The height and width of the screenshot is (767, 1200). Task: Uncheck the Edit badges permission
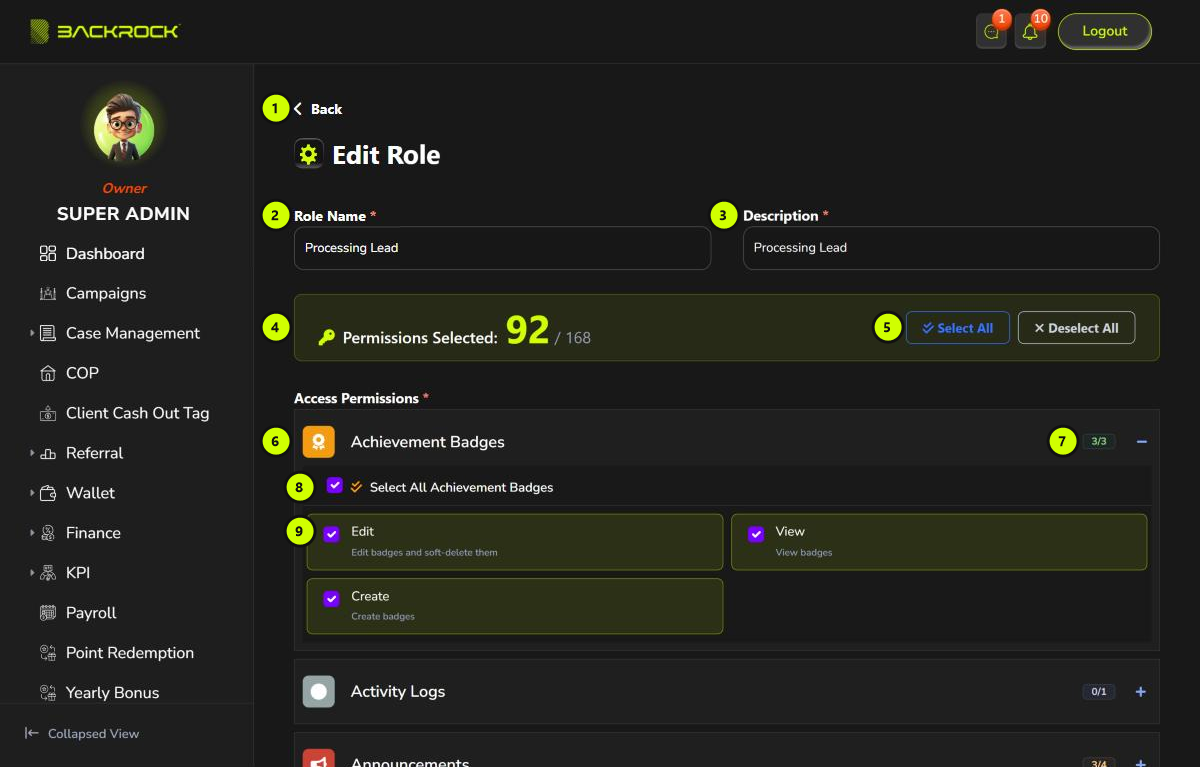[x=331, y=534]
